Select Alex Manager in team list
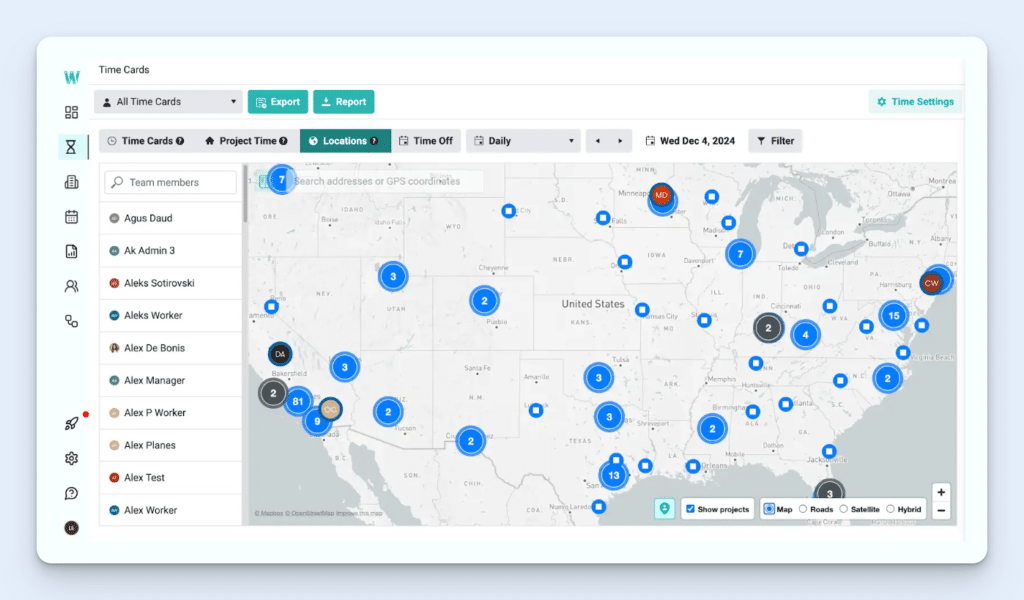 170,380
